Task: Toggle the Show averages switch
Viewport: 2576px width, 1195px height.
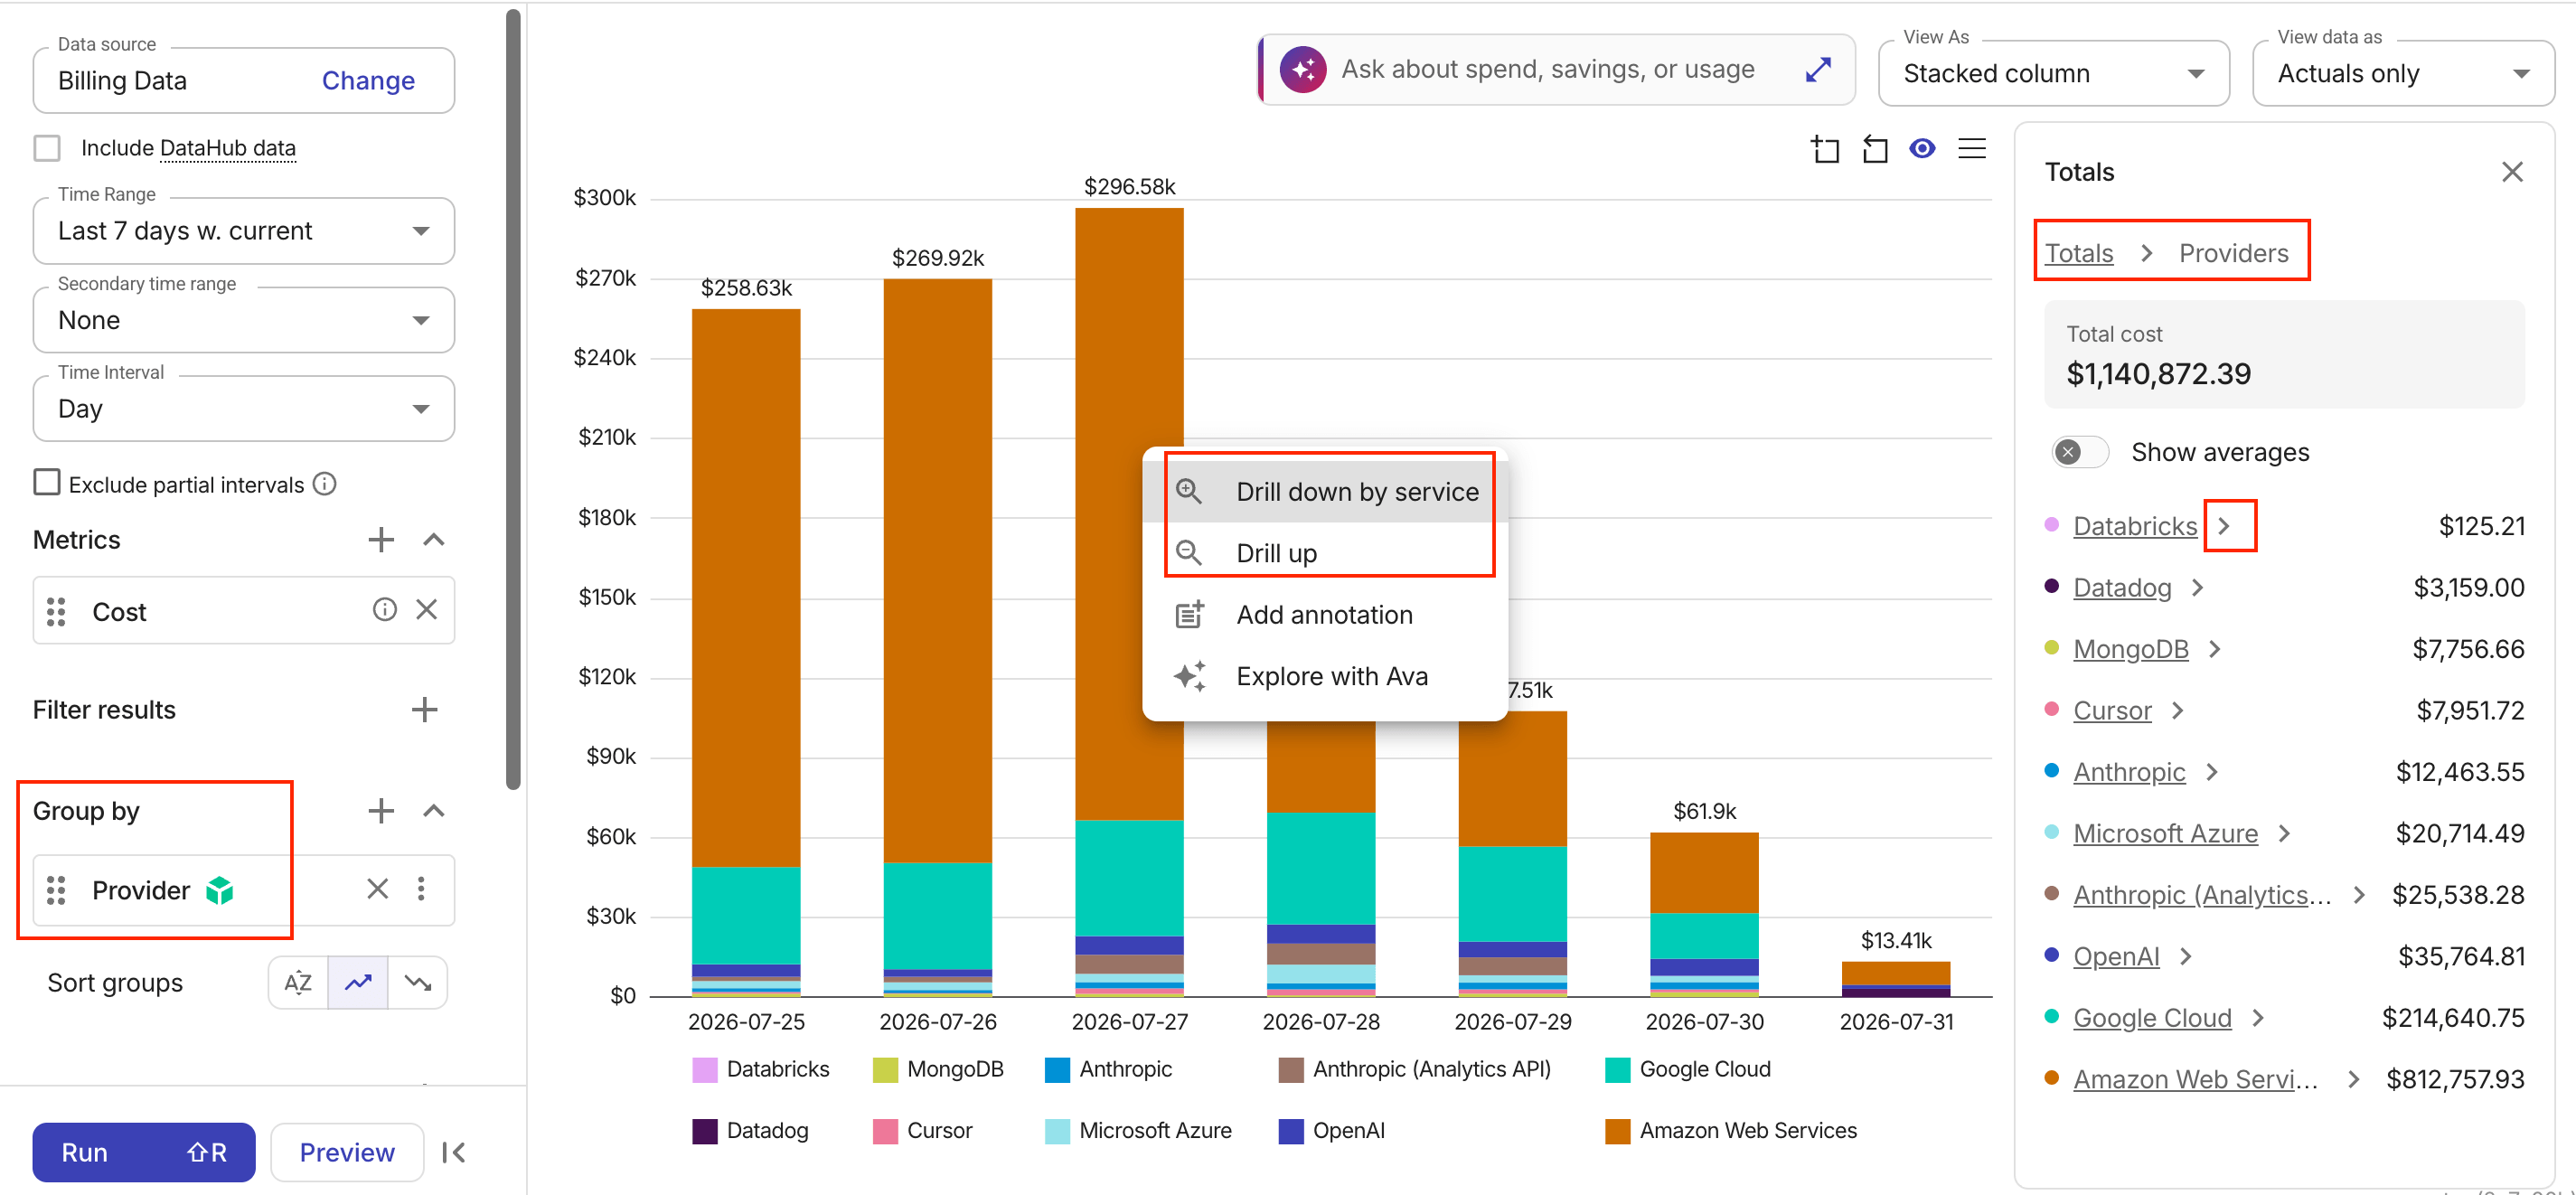Action: click(x=2079, y=452)
